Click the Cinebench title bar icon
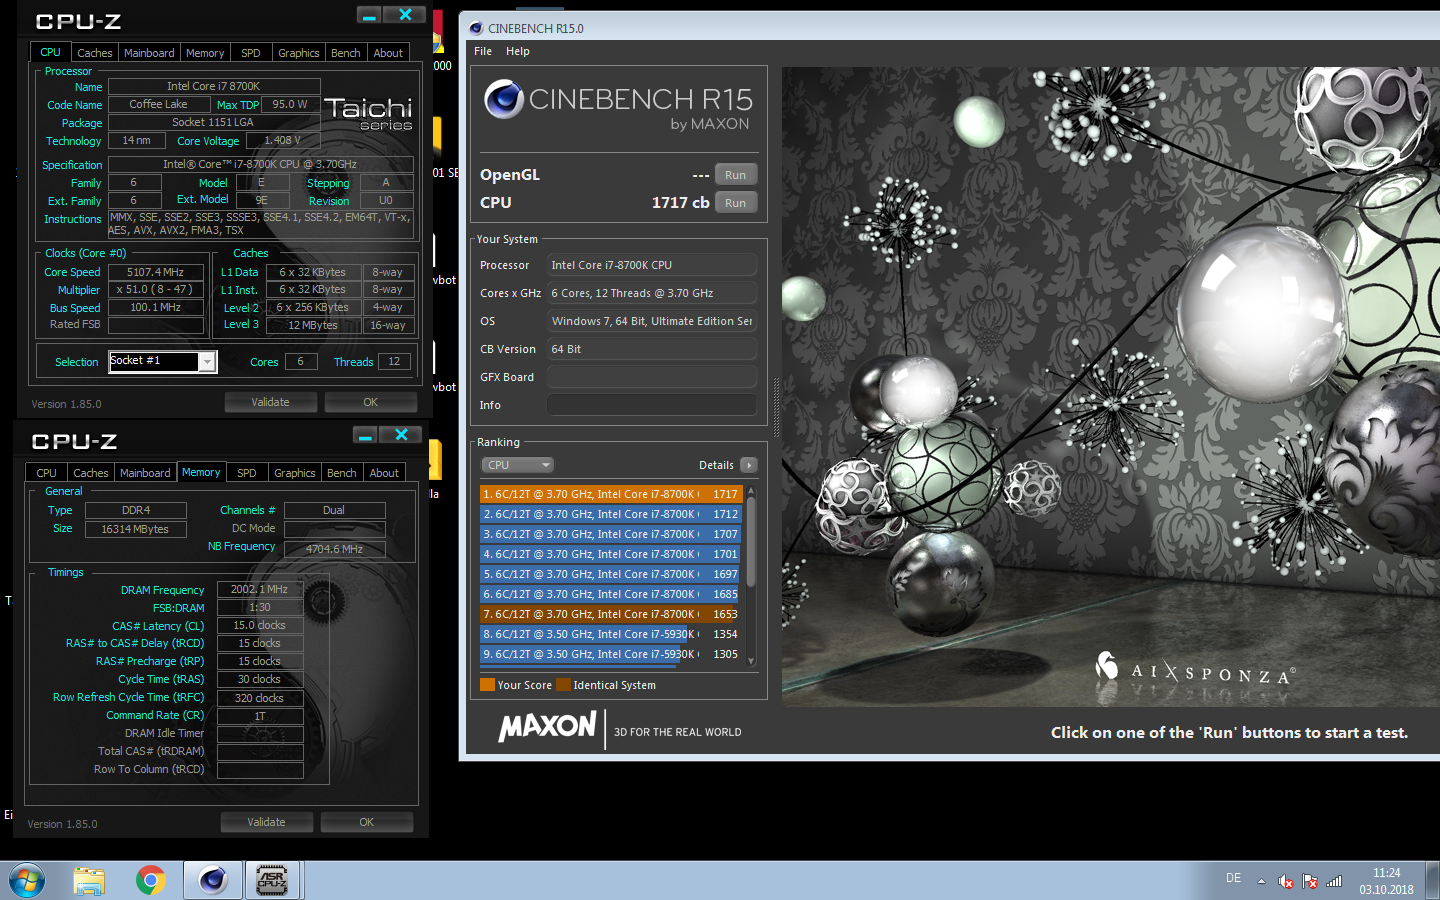Image resolution: width=1440 pixels, height=900 pixels. [476, 28]
